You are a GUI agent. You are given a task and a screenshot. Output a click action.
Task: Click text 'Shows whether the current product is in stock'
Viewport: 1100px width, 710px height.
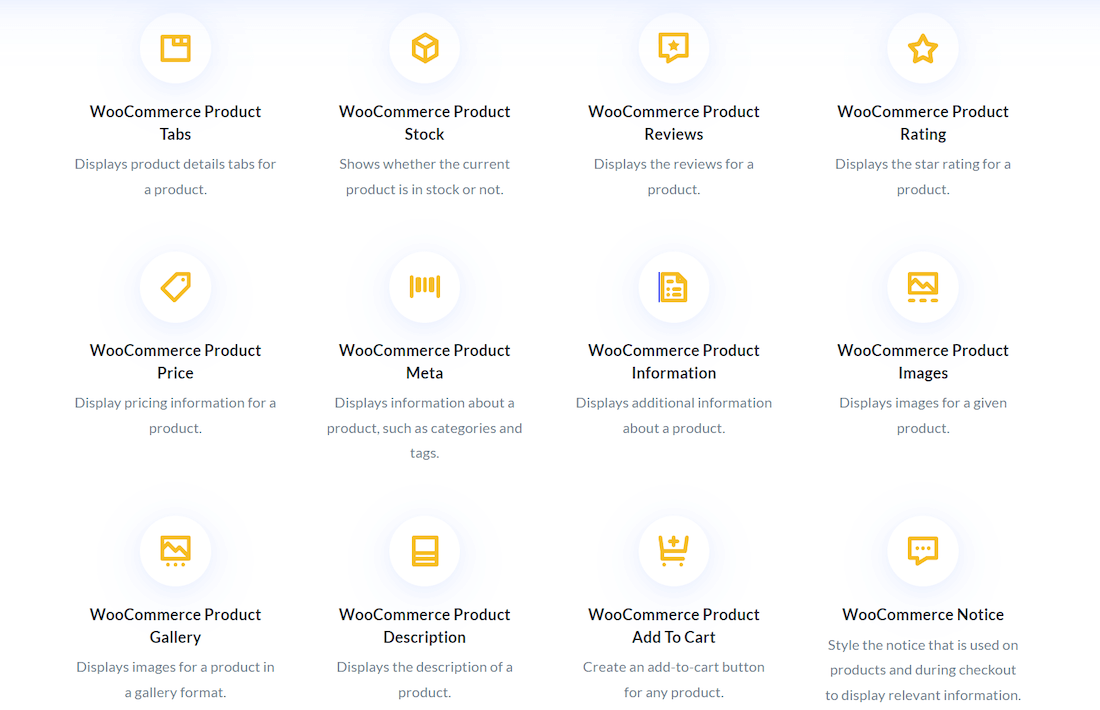tap(424, 177)
